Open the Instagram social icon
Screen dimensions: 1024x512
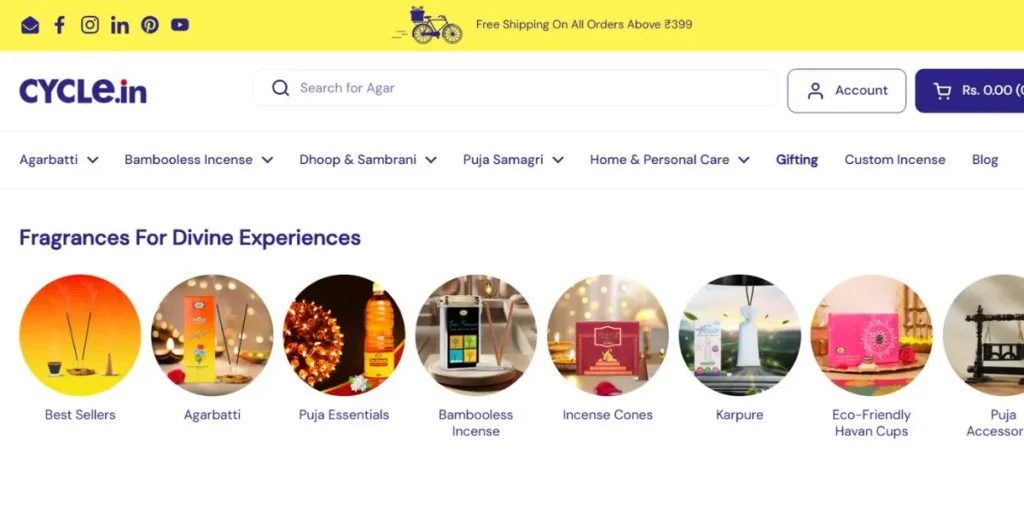coord(90,25)
